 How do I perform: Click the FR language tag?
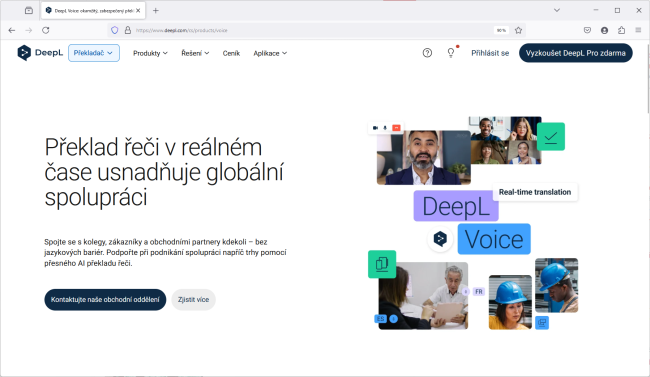tap(479, 292)
